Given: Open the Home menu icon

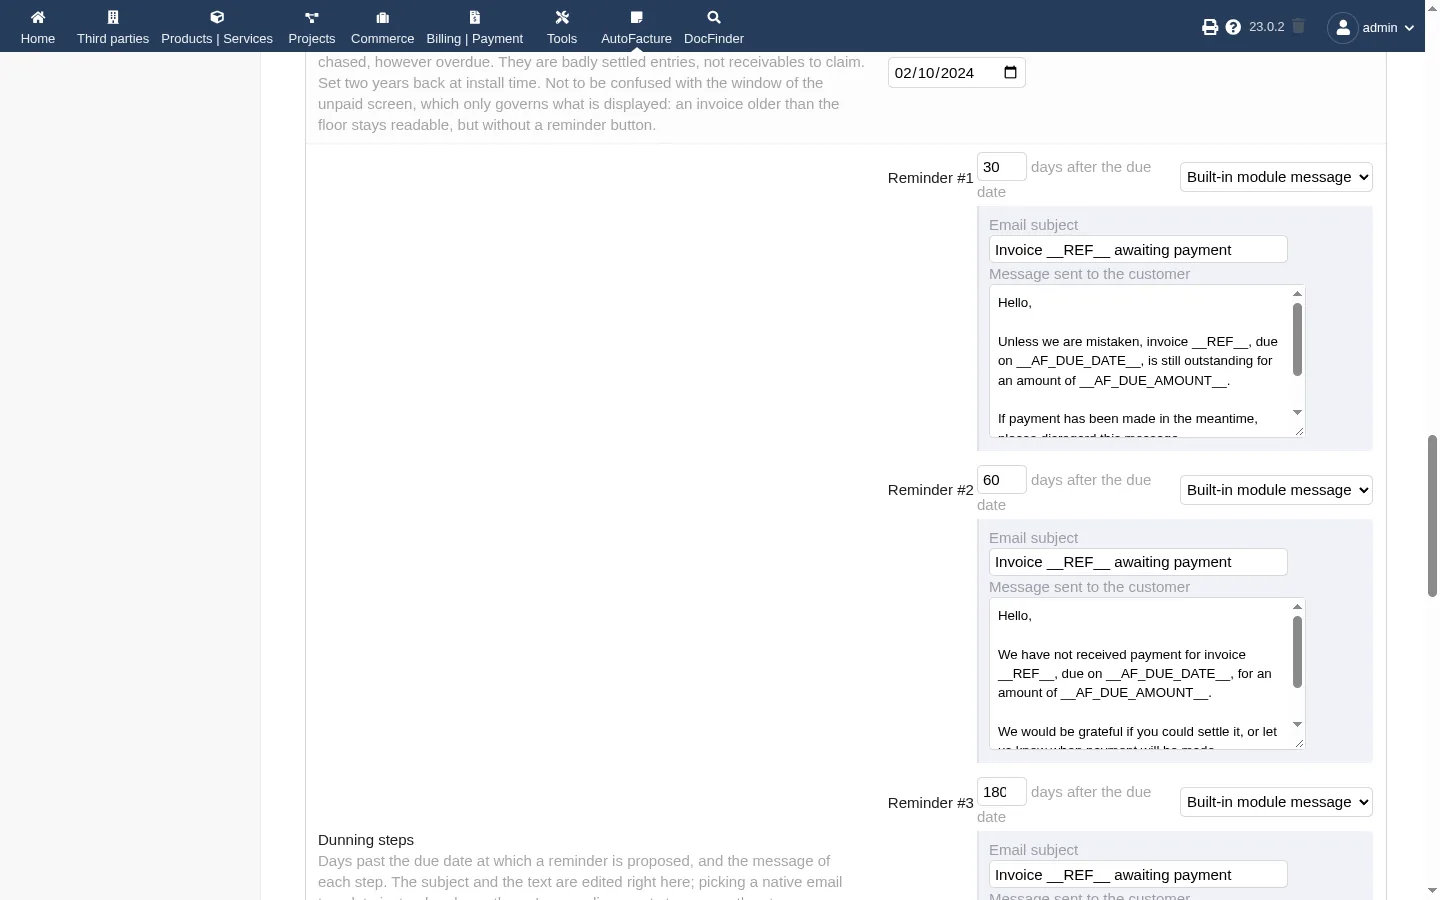Looking at the screenshot, I should tap(38, 17).
